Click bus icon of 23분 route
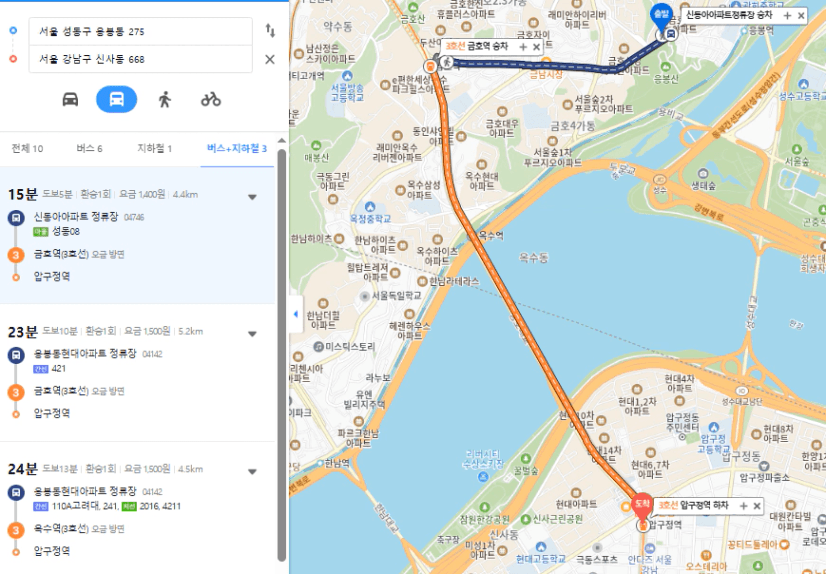The image size is (826, 574). click(16, 355)
